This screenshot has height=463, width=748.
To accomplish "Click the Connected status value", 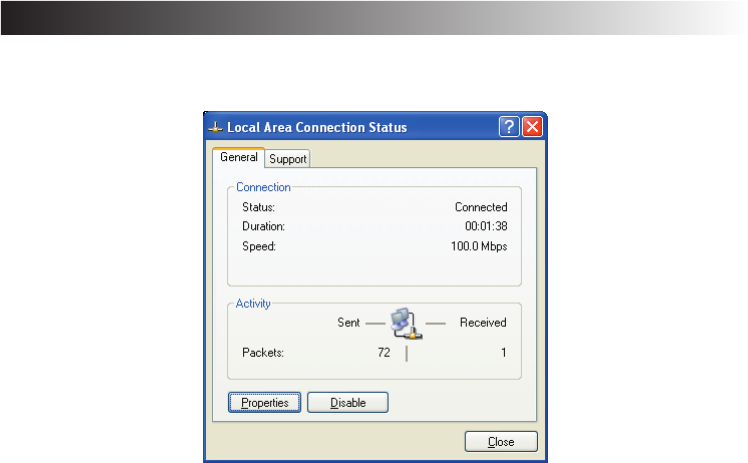I will [x=481, y=207].
